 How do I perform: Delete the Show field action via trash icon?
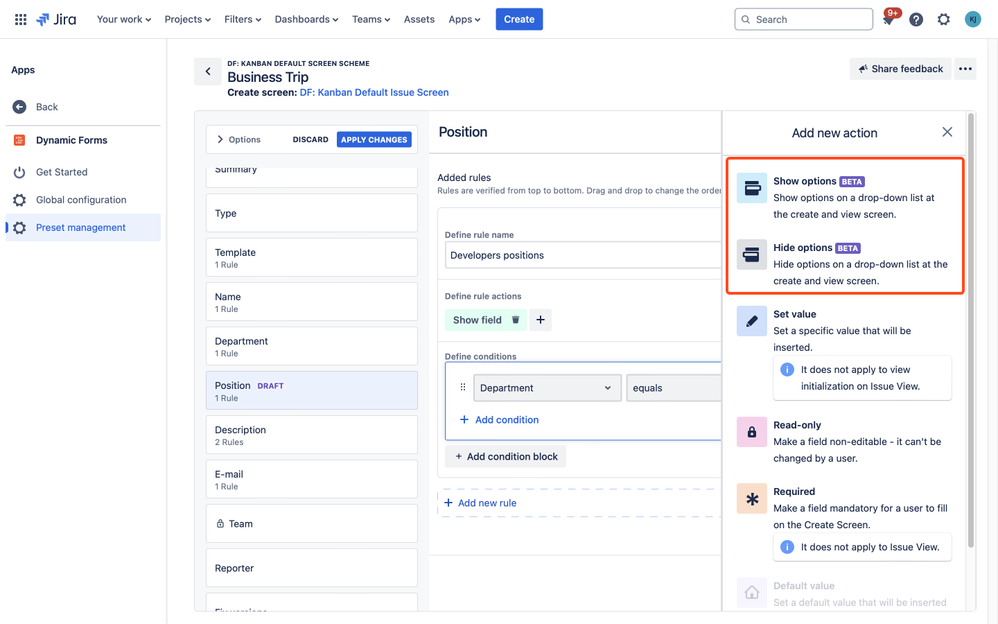[516, 320]
